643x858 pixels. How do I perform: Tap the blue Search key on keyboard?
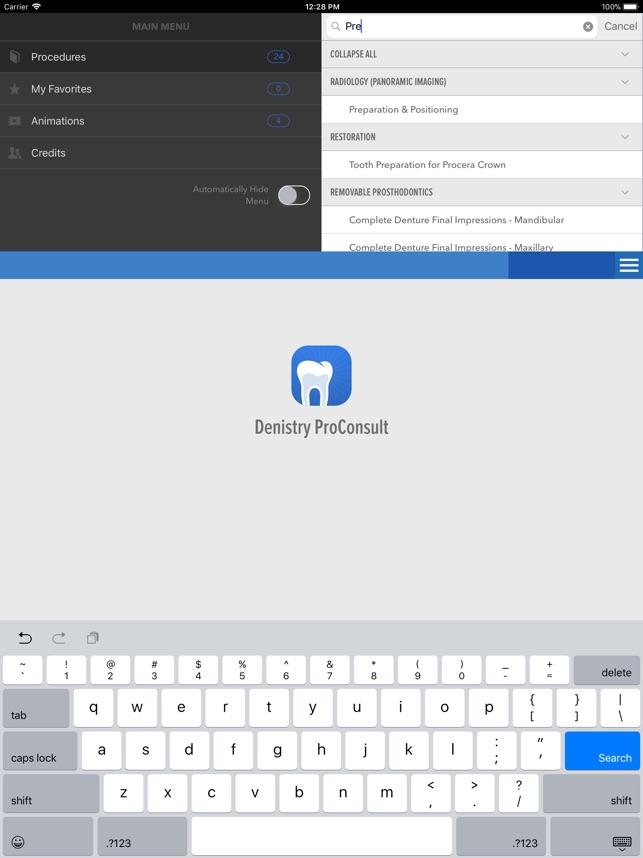pos(602,751)
